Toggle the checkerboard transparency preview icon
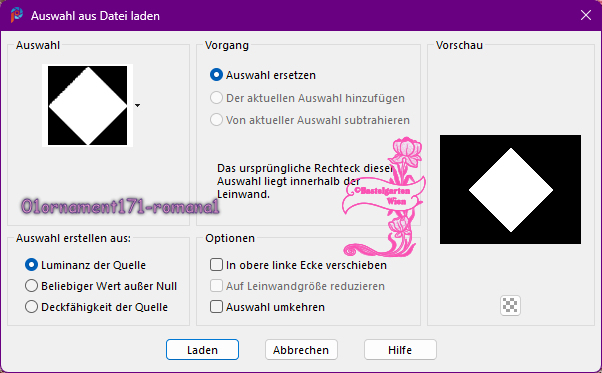The image size is (602, 373). click(510, 305)
